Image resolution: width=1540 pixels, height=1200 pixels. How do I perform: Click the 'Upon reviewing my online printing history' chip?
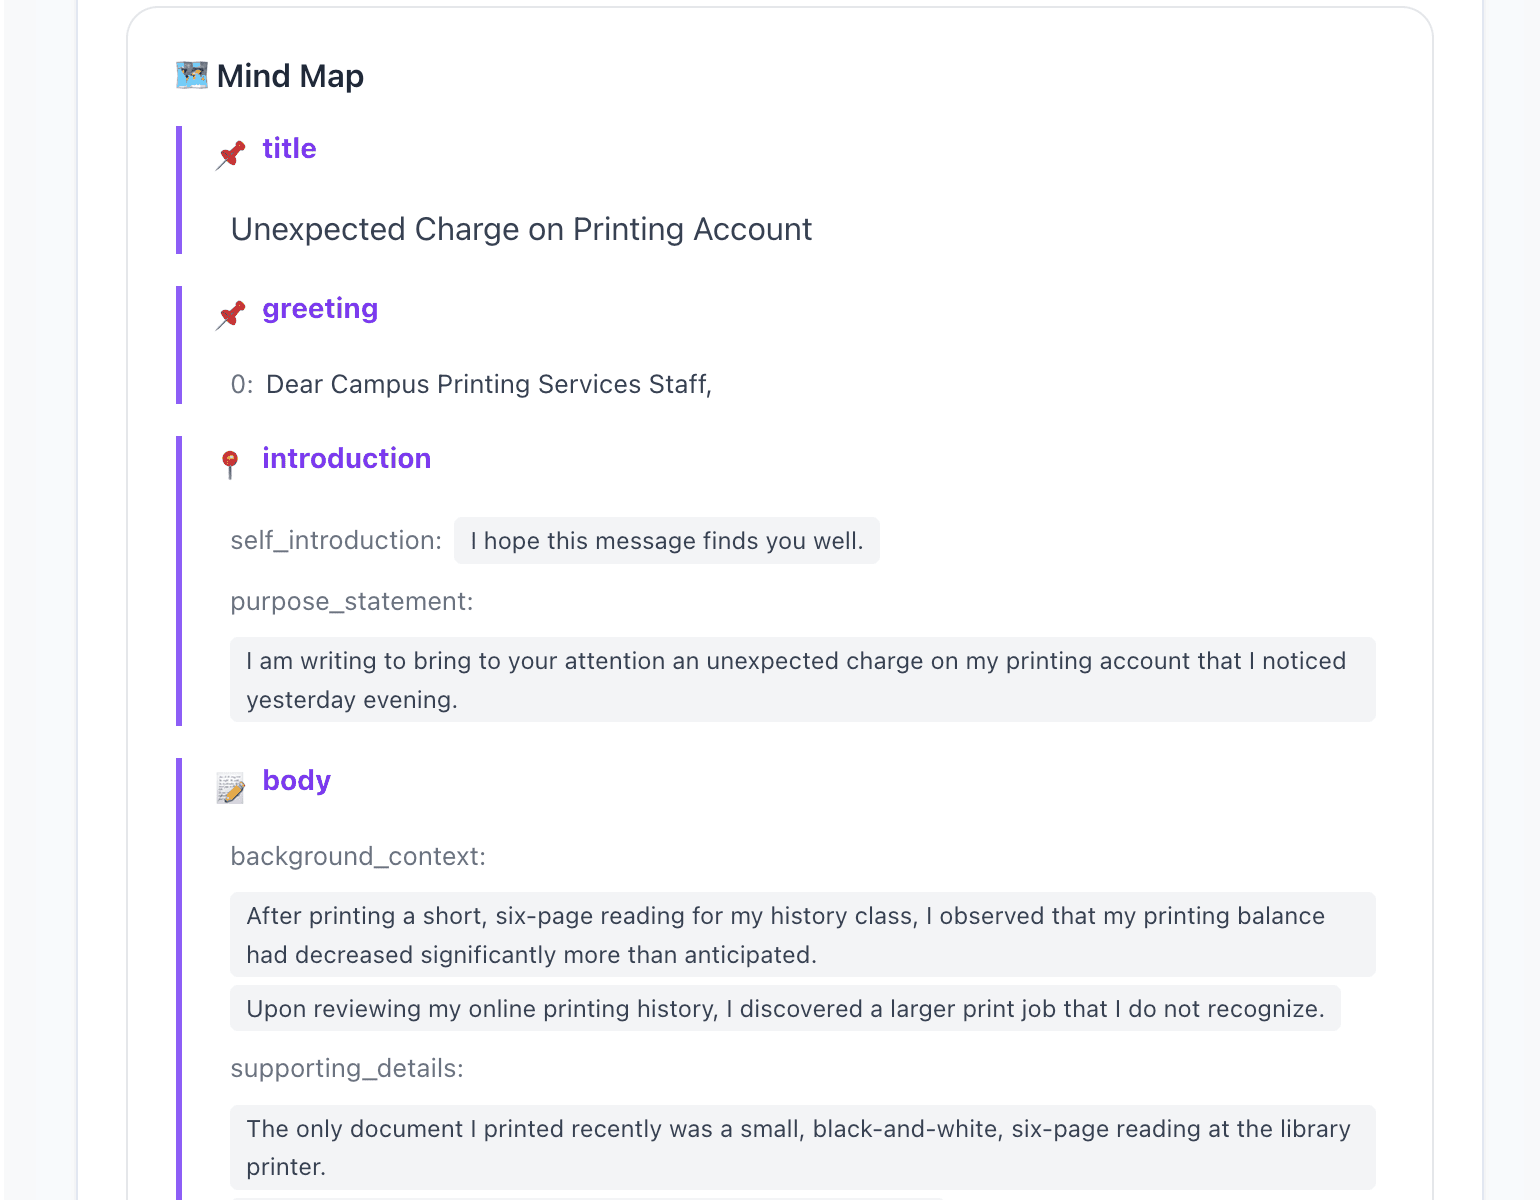pos(785,1009)
